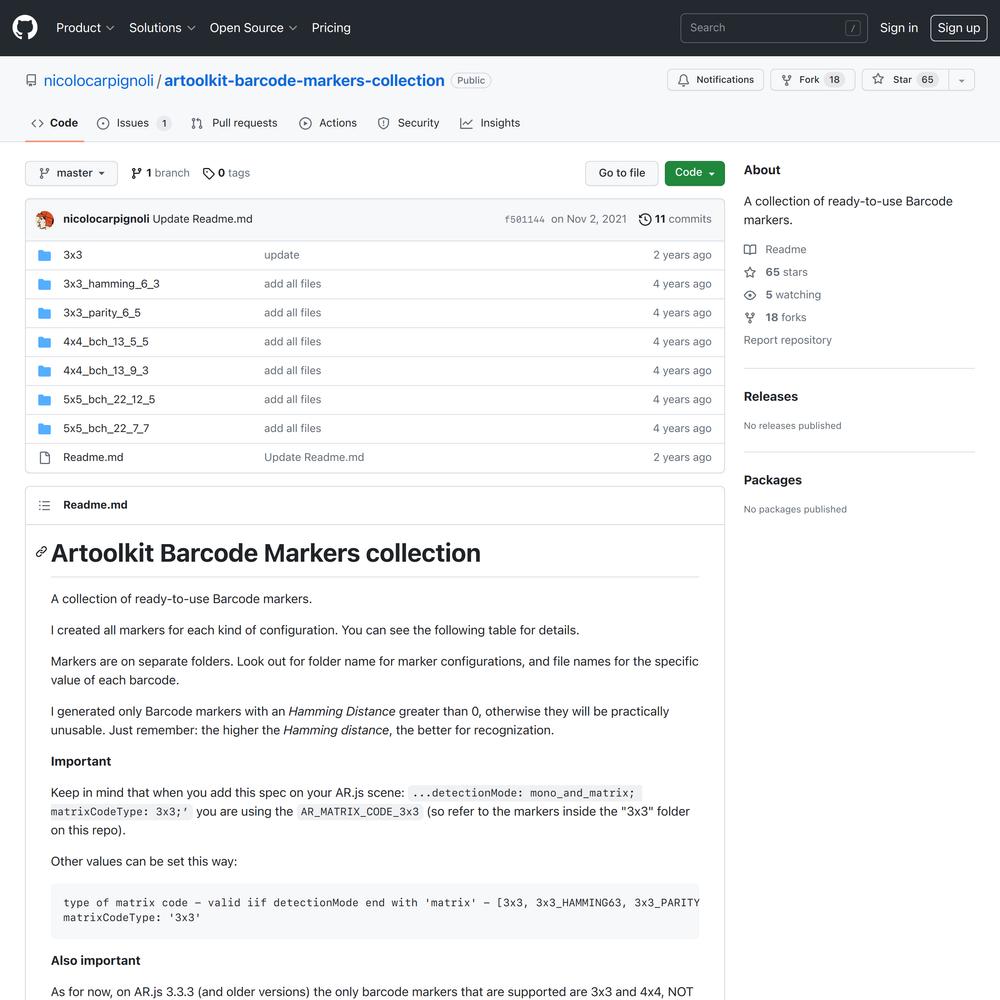Viewport: 1000px width, 1000px height.
Task: Click the Readme book icon in About
Action: click(750, 249)
